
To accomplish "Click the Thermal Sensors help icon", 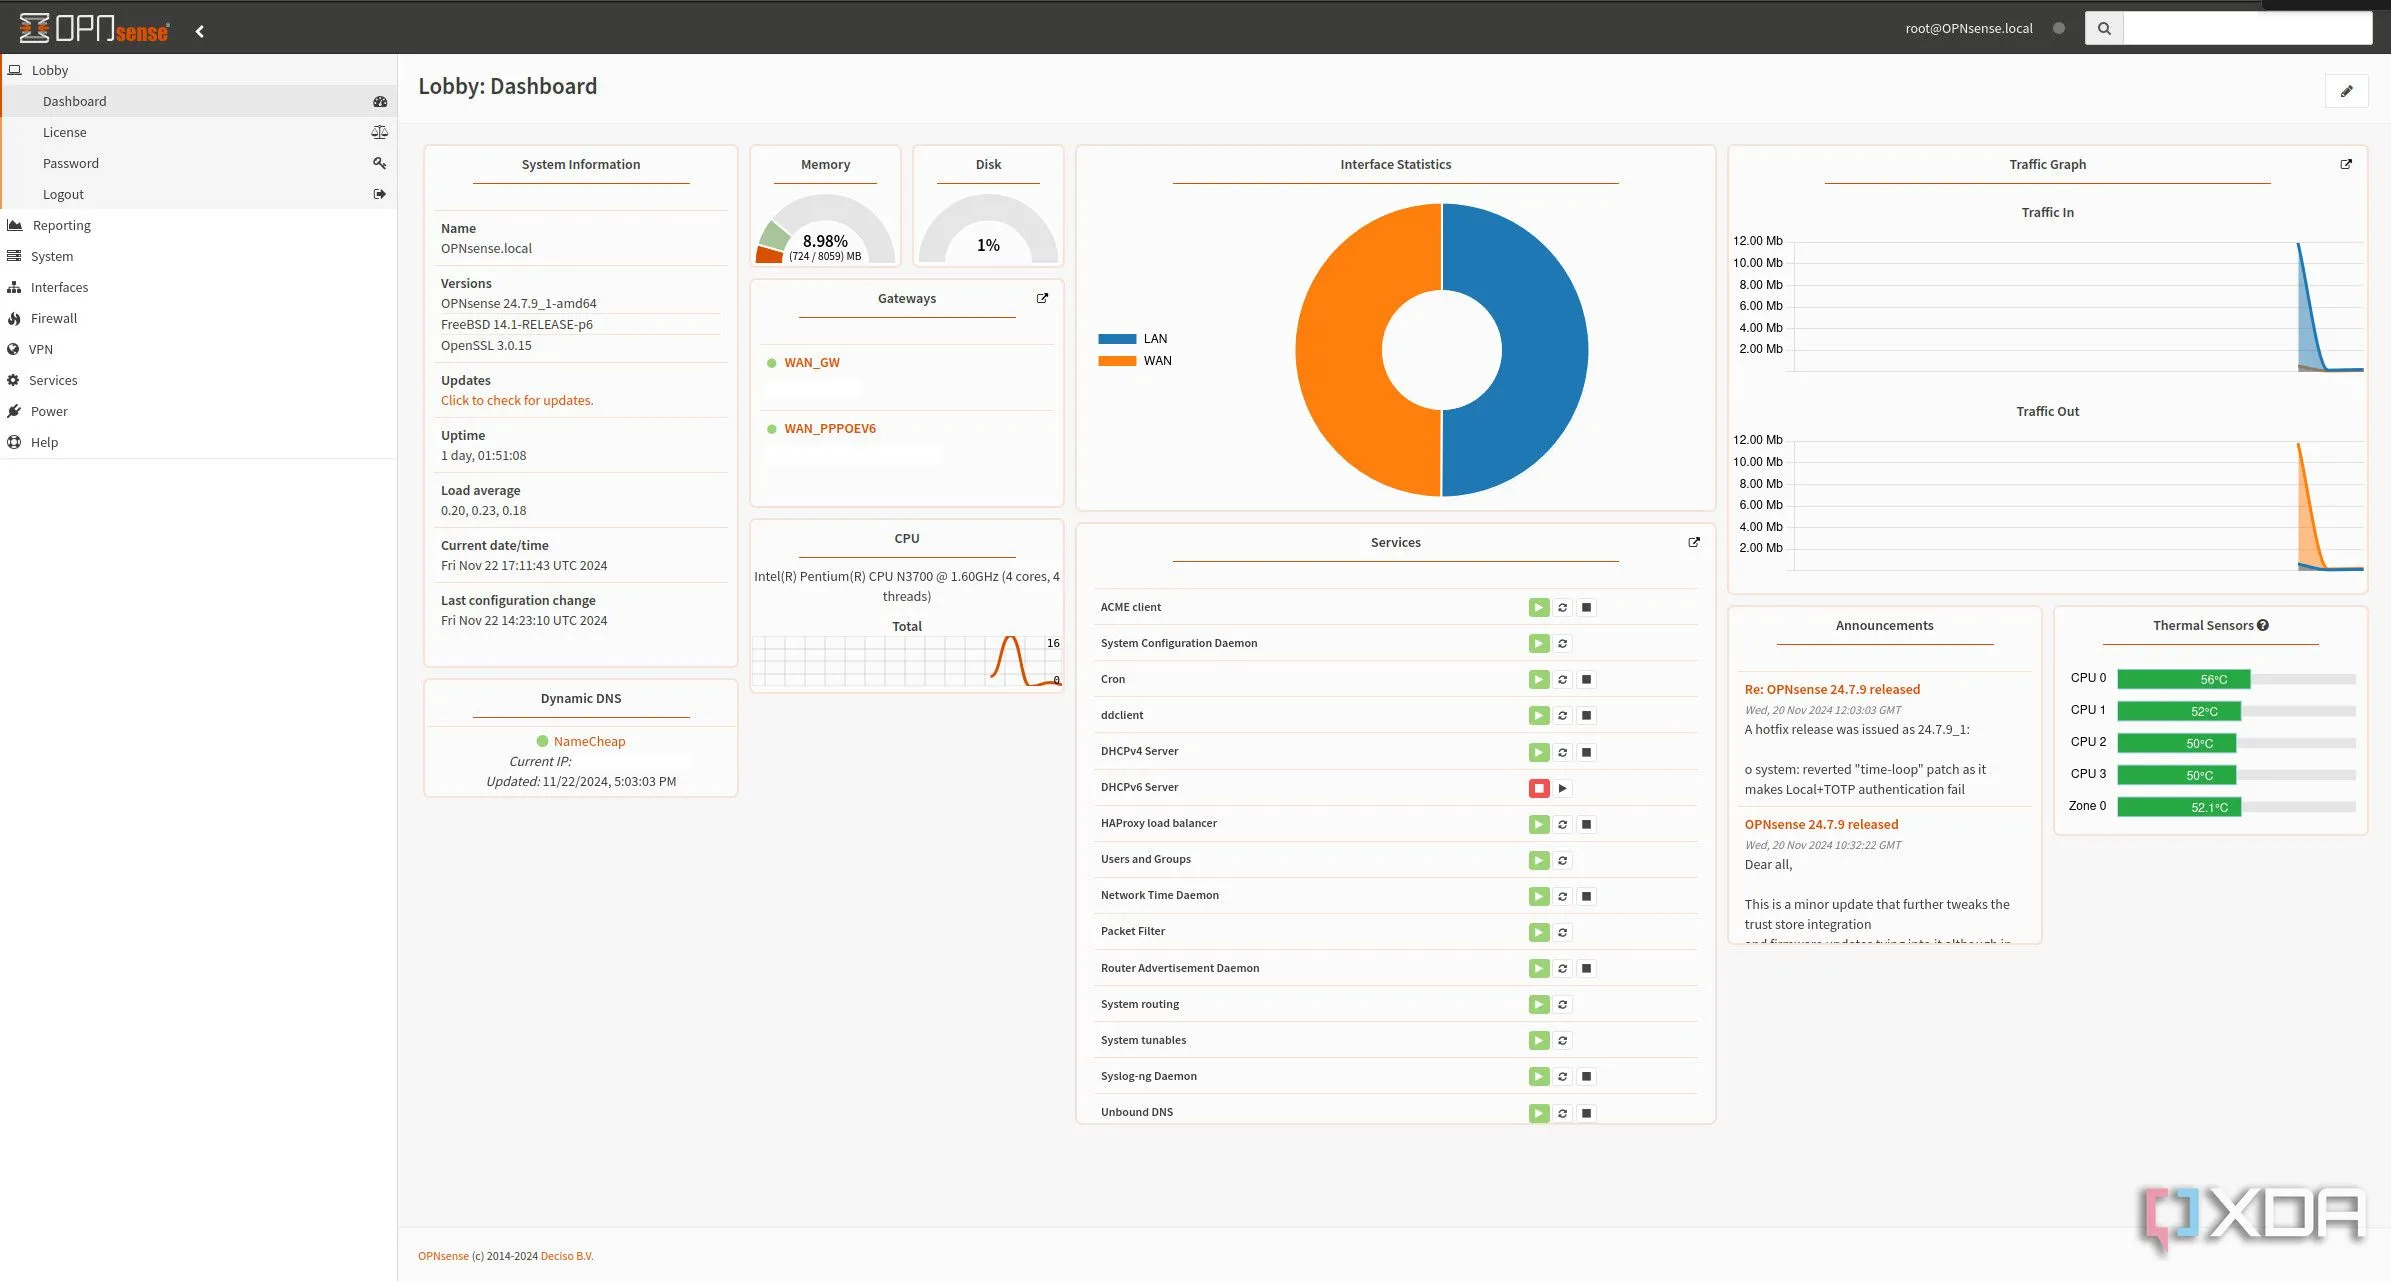I will pos(2262,625).
